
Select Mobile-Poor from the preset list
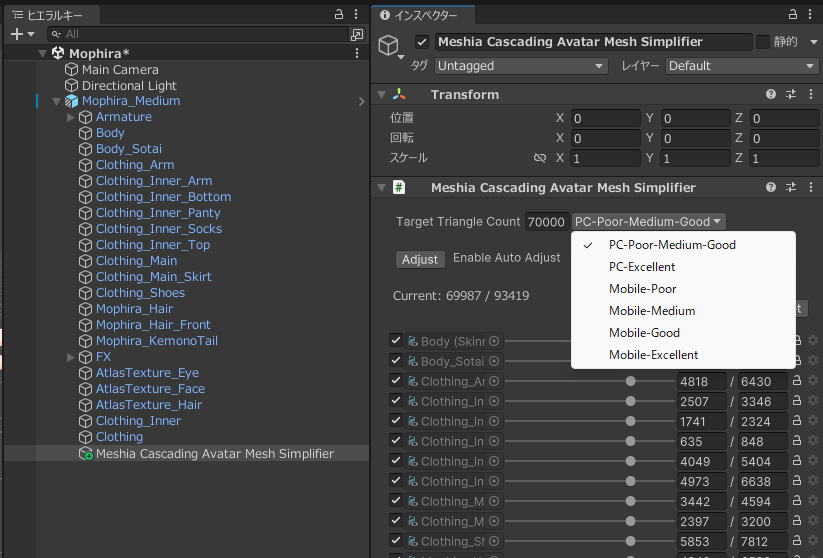[683, 289]
